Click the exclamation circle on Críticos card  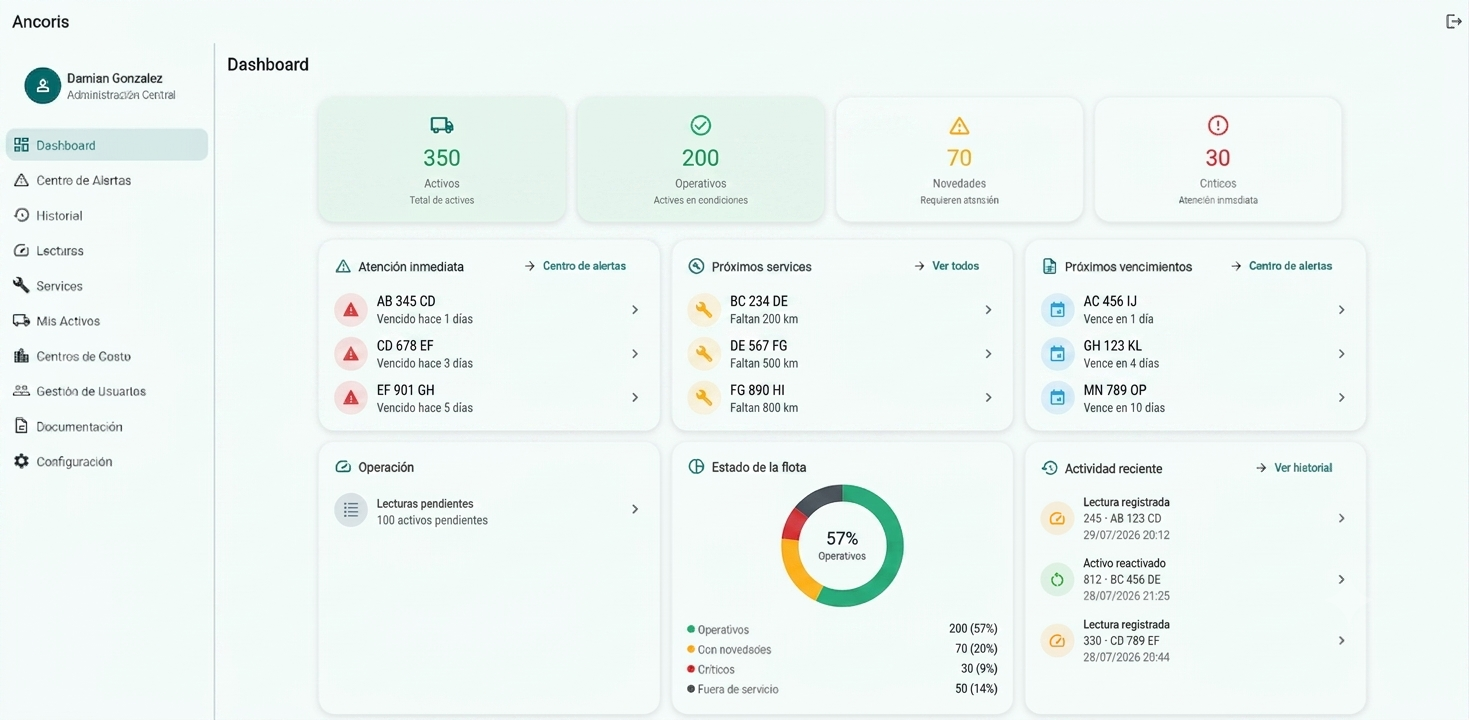(x=1218, y=125)
